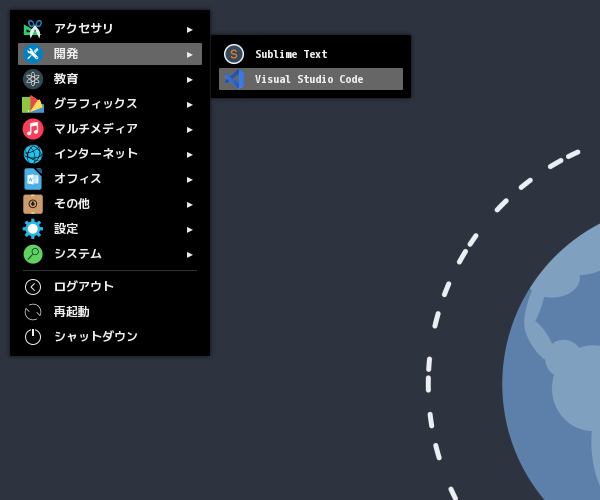
Task: Click the アクセサリ scissors icon
Action: tap(33, 29)
